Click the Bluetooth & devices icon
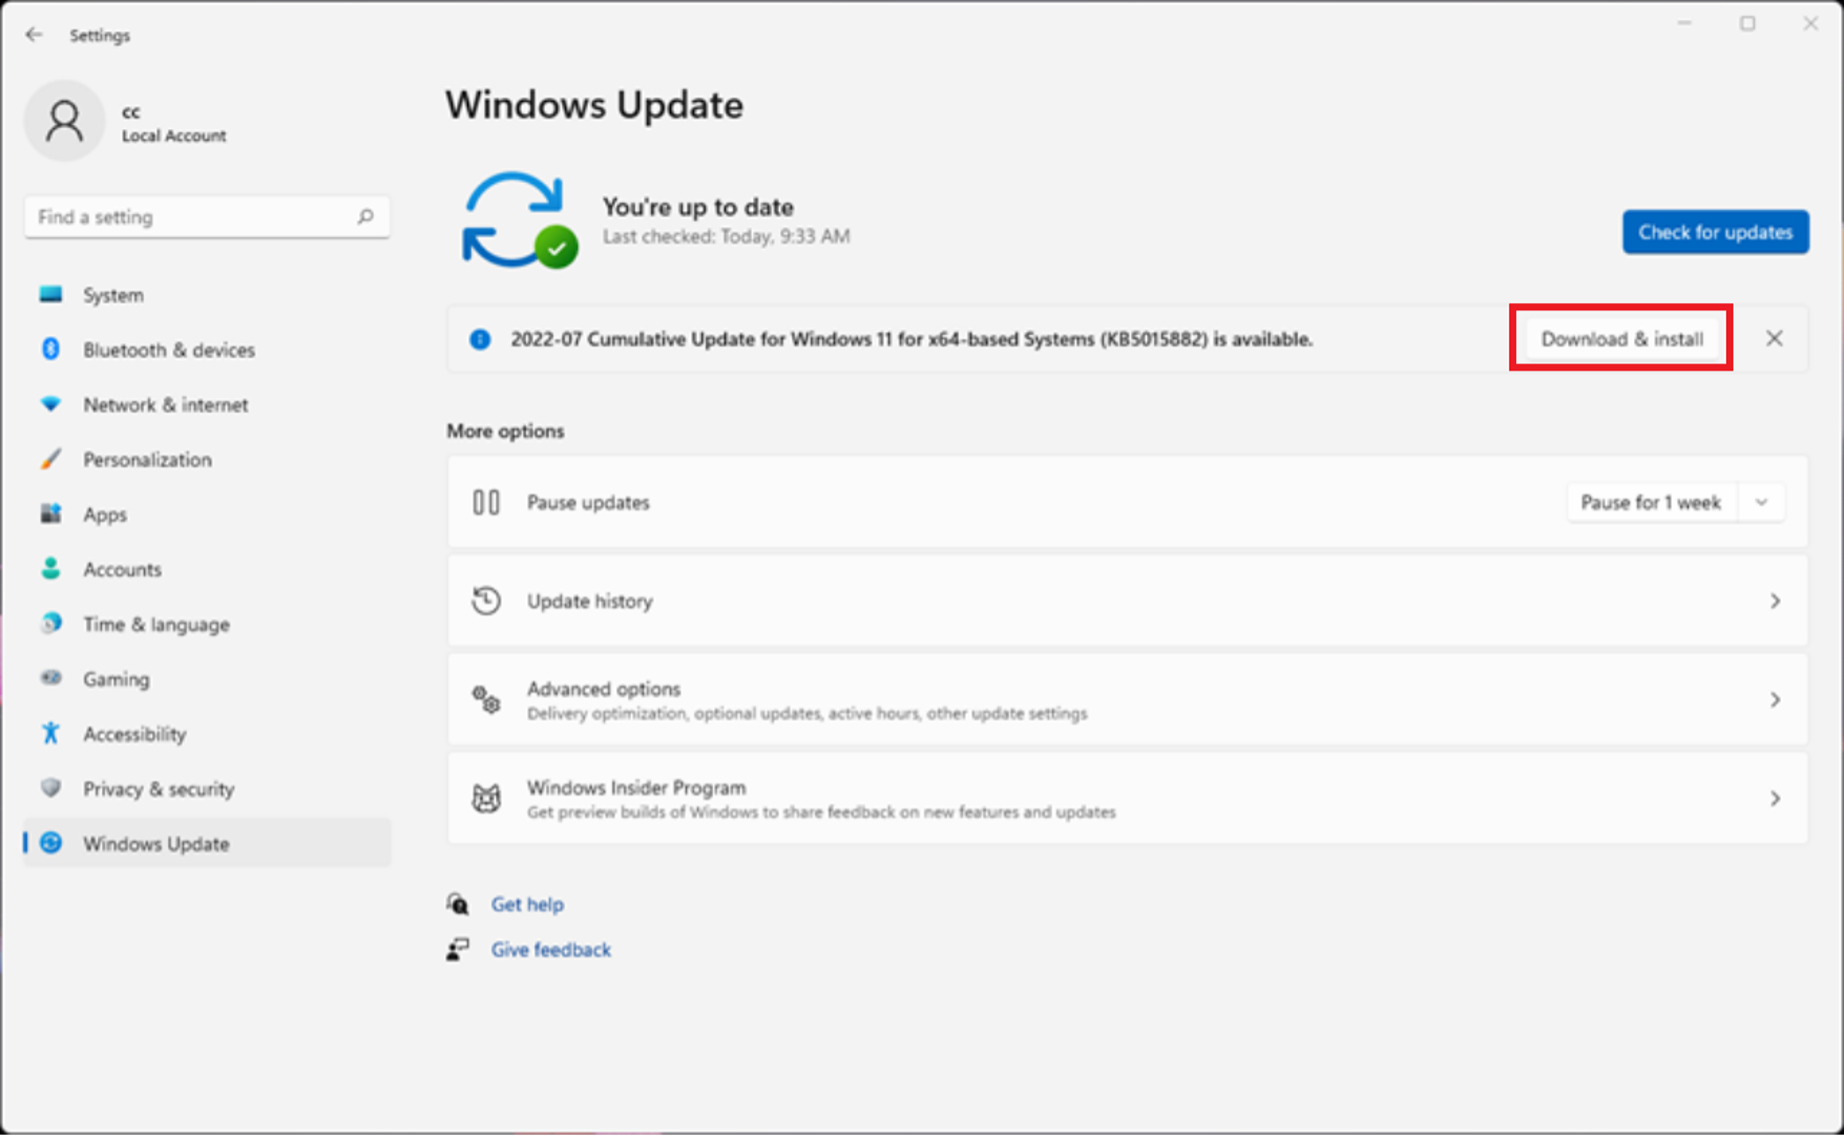1844x1136 pixels. click(51, 349)
